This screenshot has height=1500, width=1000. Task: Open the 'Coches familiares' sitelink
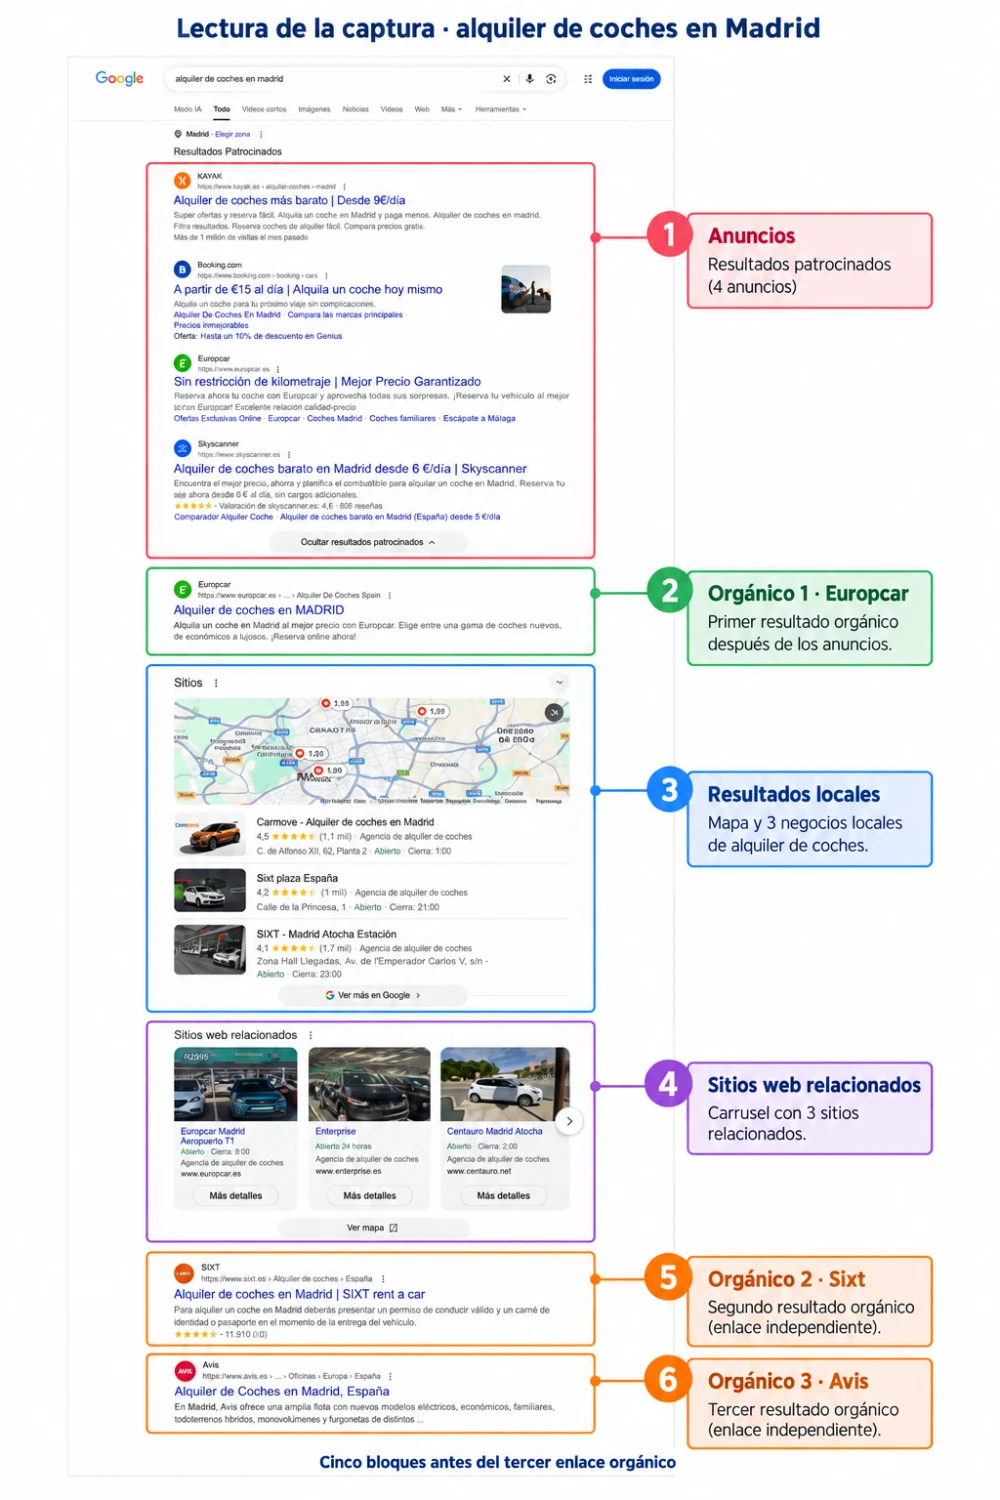(402, 419)
